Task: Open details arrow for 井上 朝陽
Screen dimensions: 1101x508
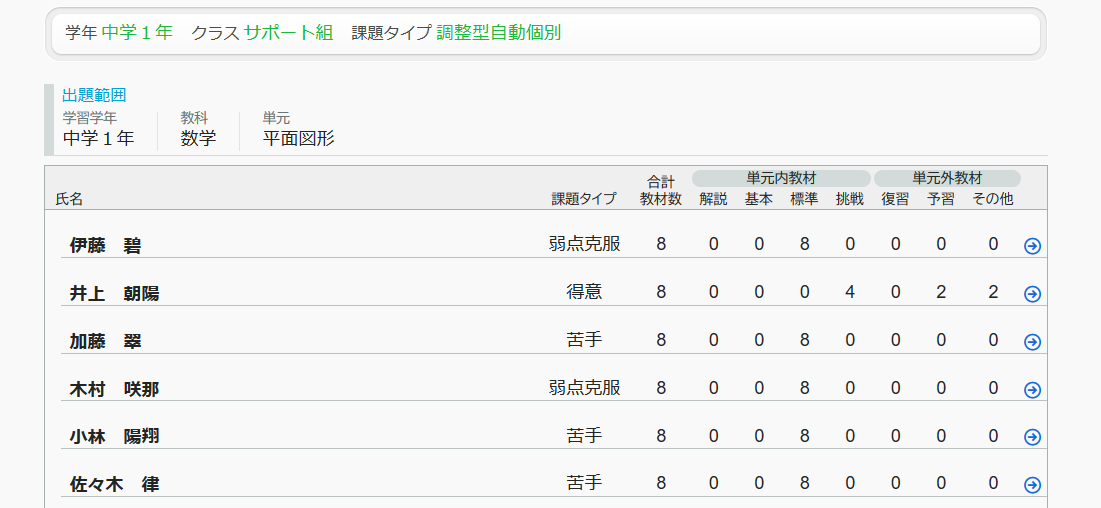Action: point(1032,294)
